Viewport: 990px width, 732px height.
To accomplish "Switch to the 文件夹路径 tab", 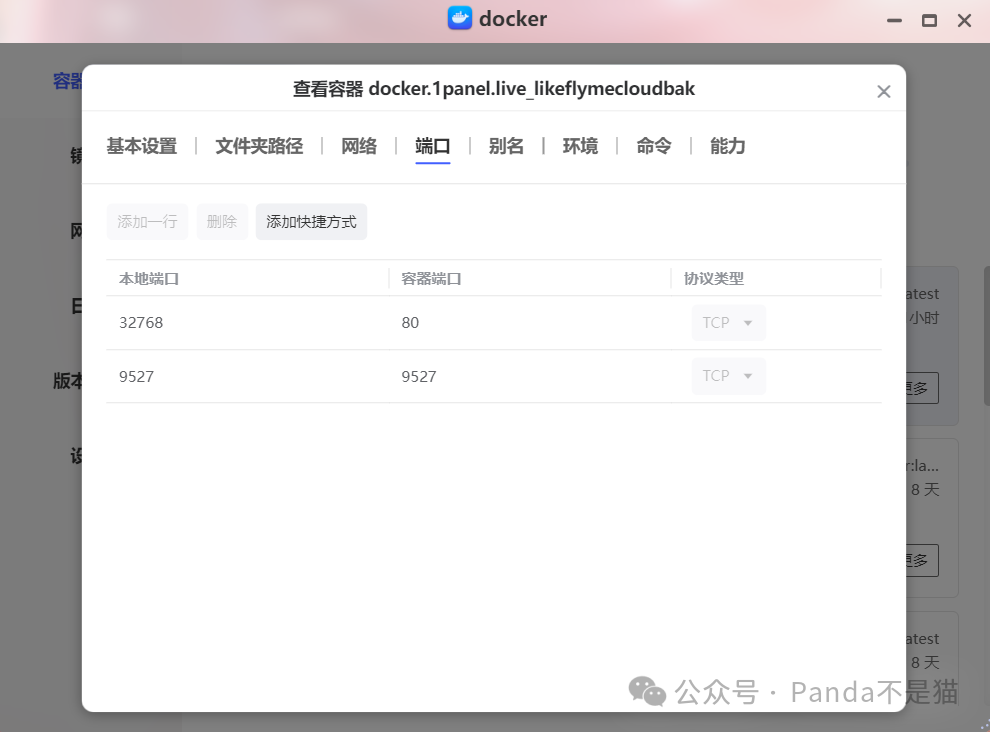I will [x=259, y=146].
